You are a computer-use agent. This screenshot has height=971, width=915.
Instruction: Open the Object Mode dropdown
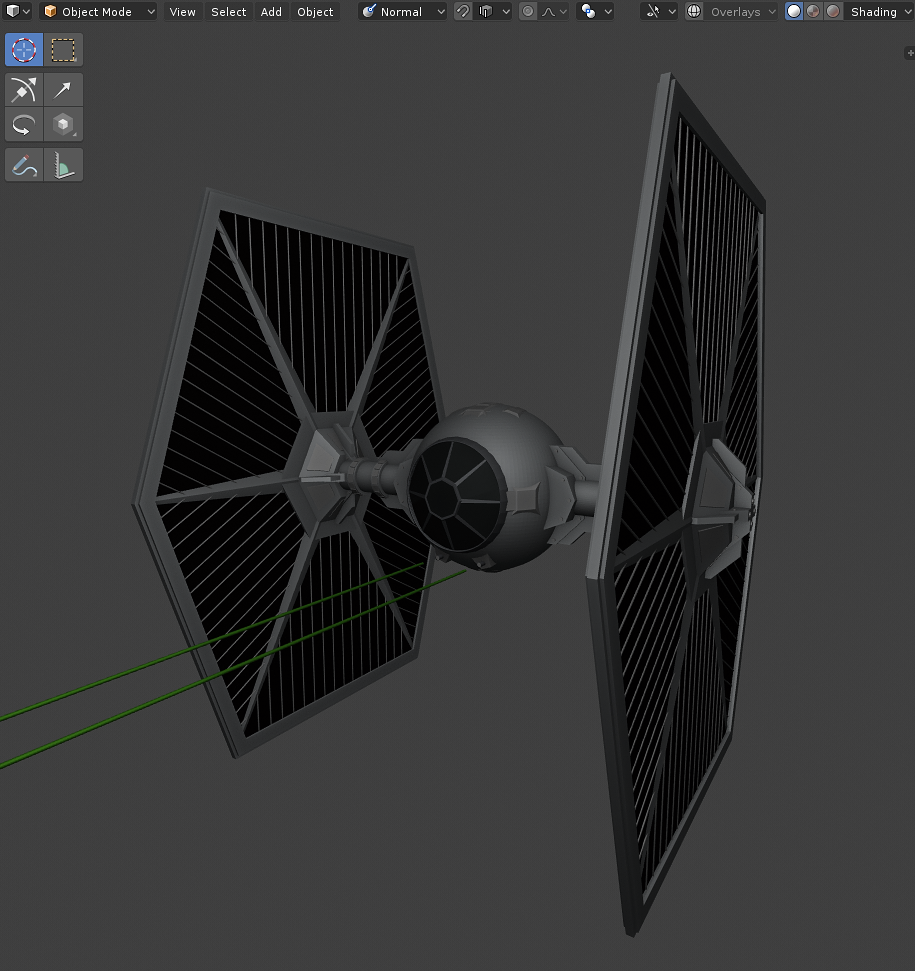pos(98,11)
